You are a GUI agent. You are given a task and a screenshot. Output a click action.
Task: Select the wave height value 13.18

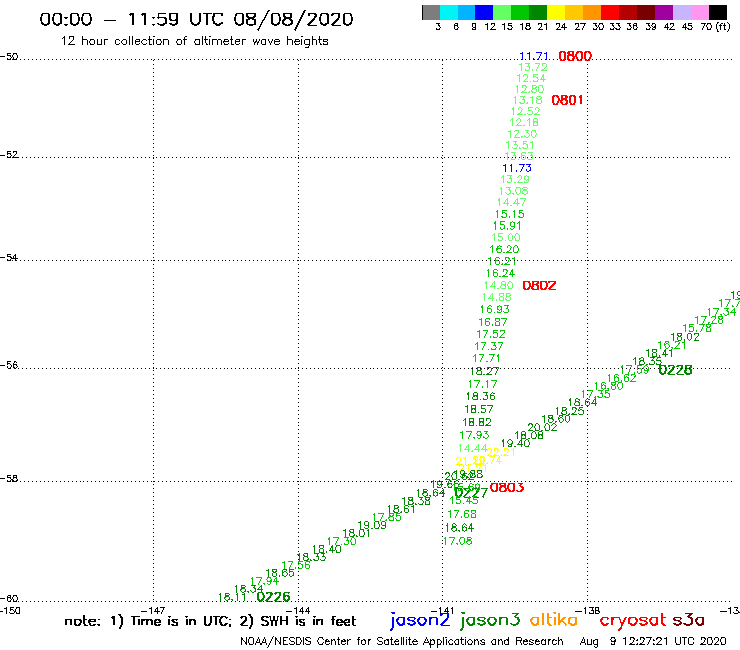(x=528, y=100)
